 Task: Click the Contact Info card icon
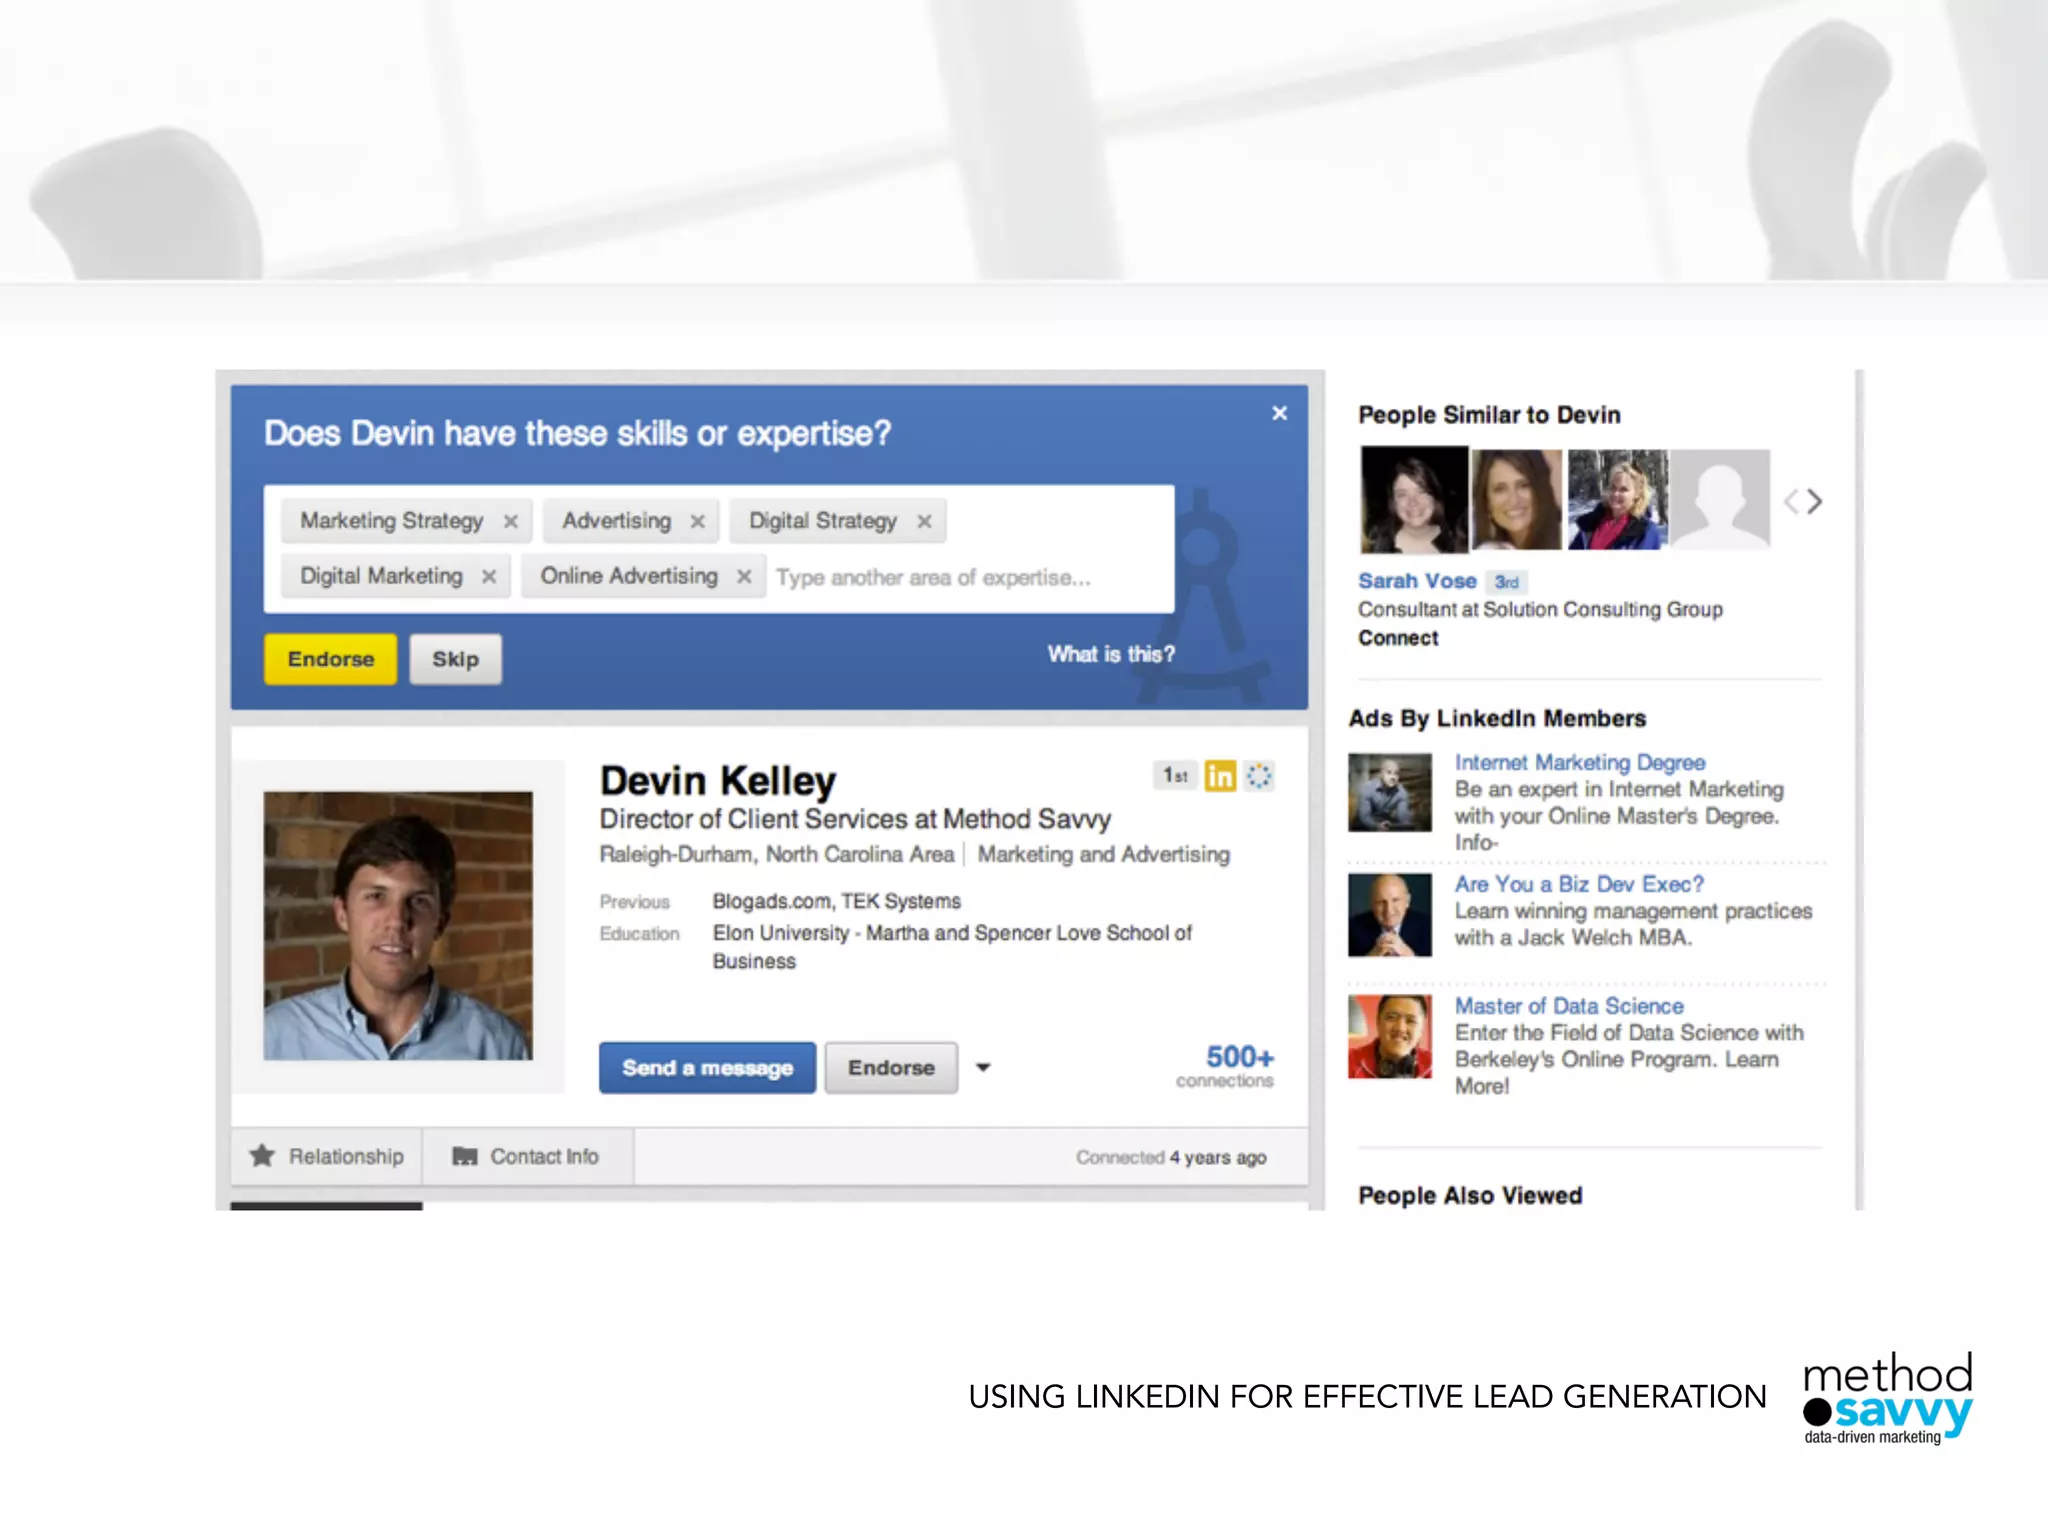click(465, 1156)
